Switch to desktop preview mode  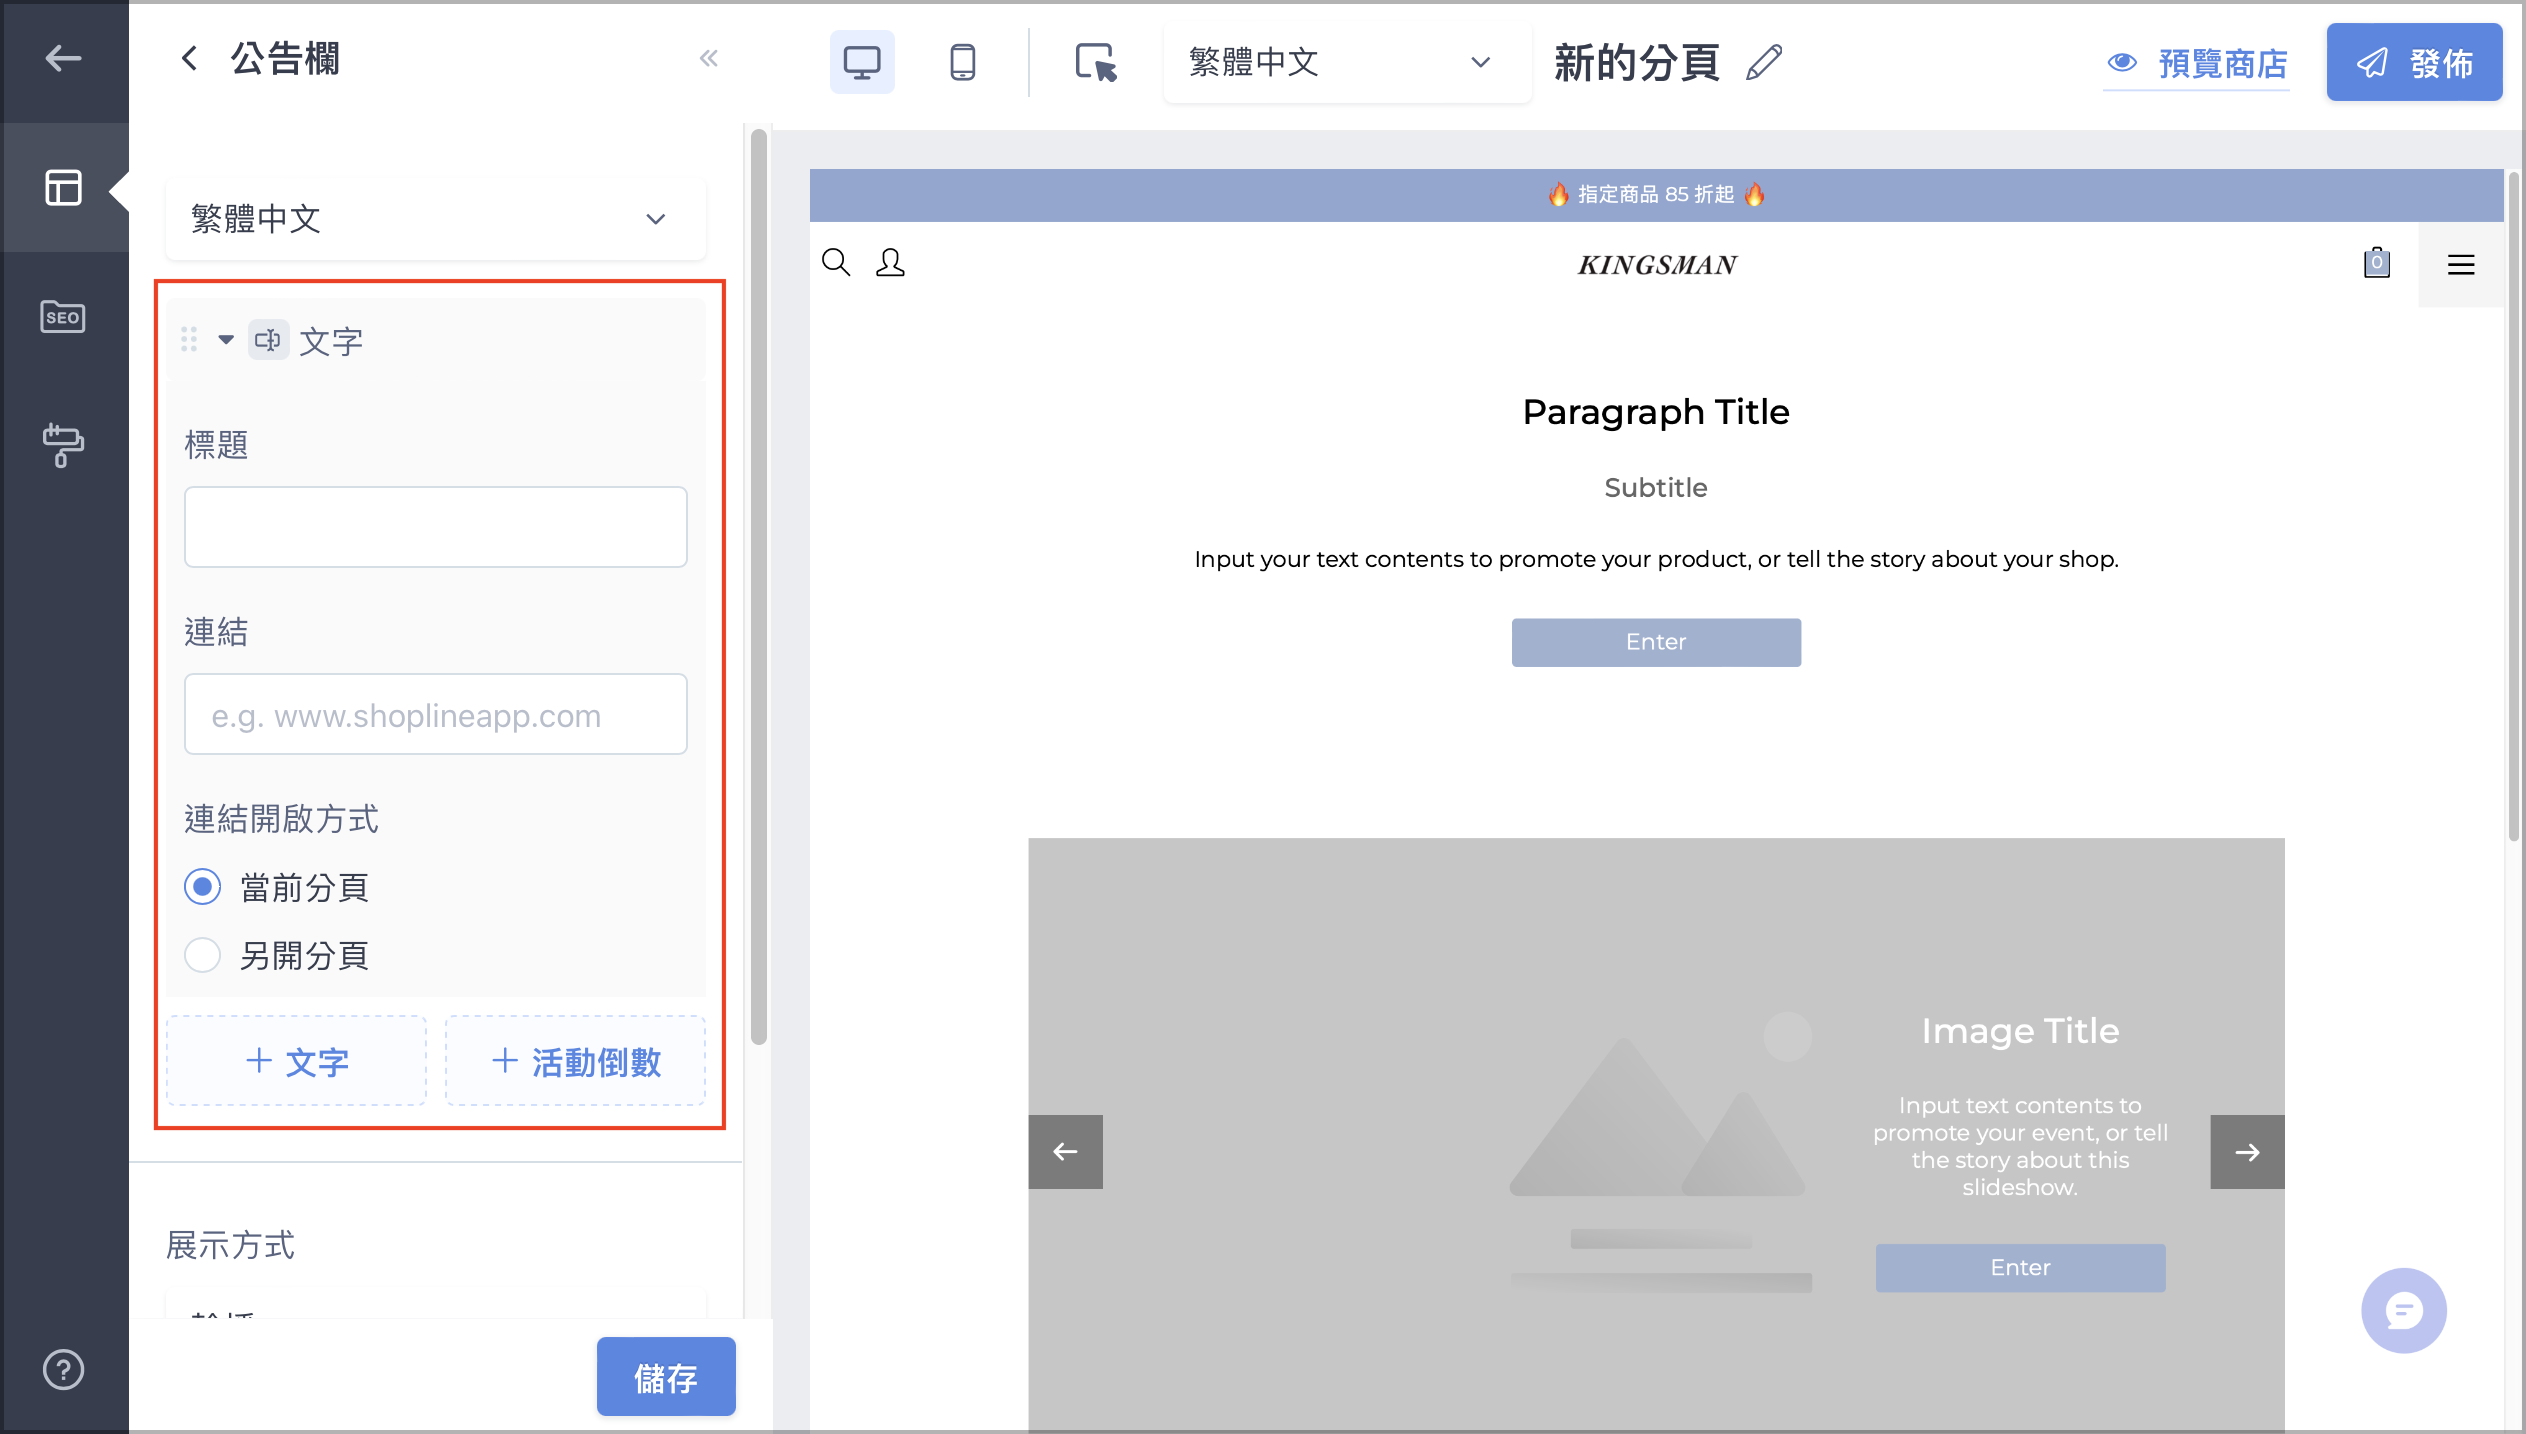tap(862, 62)
